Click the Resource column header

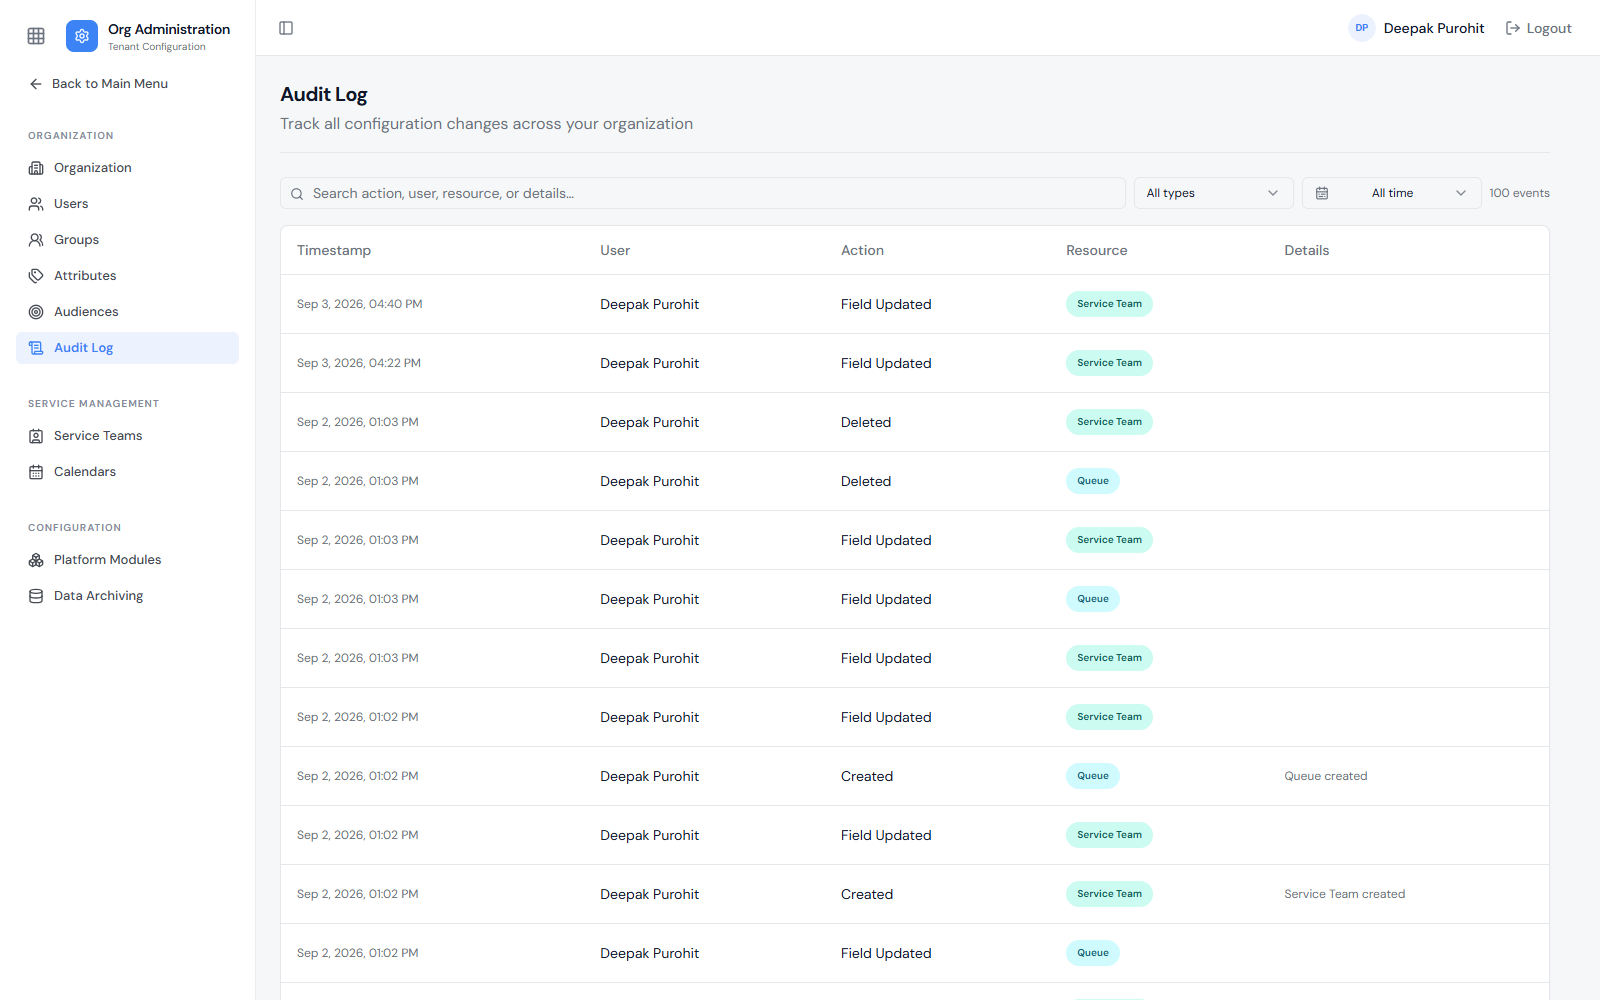(x=1096, y=250)
